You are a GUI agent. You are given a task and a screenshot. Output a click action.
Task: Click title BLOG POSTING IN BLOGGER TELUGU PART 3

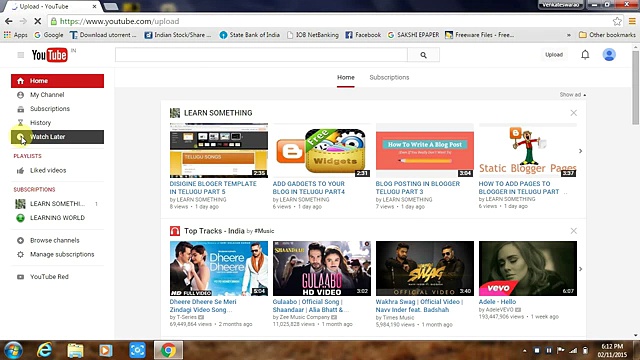pyautogui.click(x=418, y=188)
